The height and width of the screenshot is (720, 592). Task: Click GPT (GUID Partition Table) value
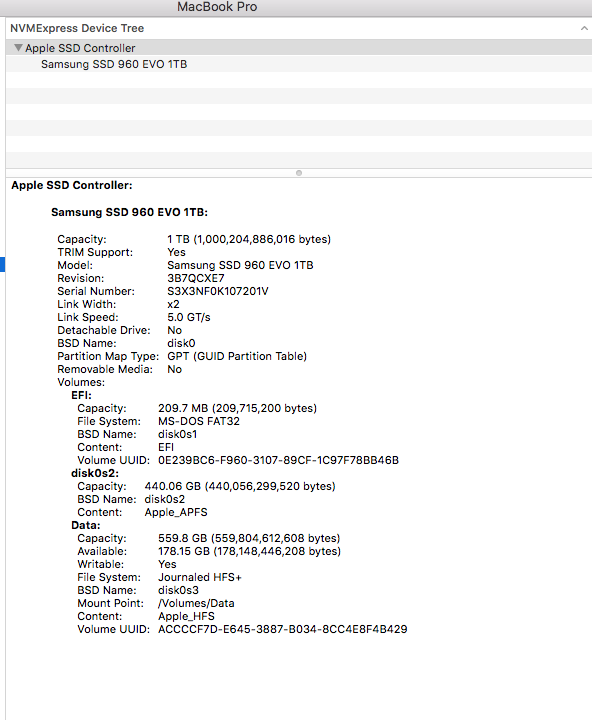237,356
